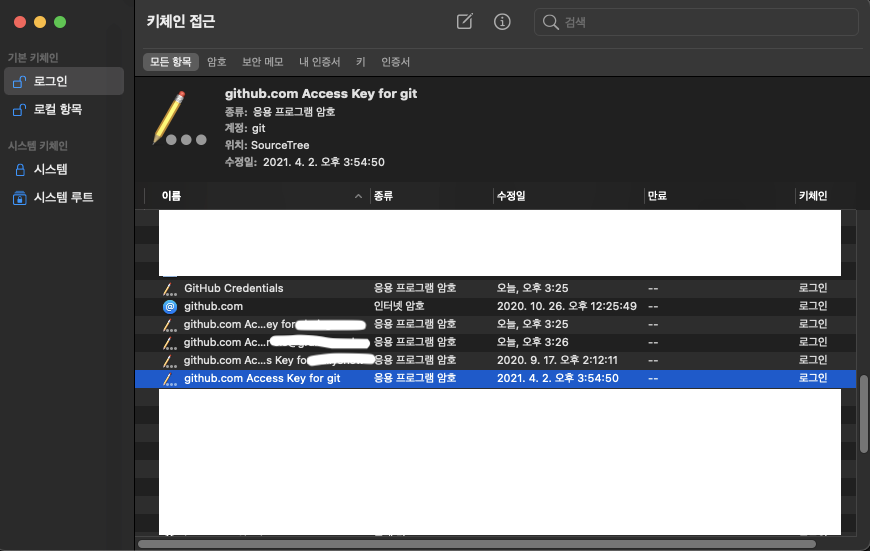Select 로그인 keychain in sidebar

(x=64, y=81)
